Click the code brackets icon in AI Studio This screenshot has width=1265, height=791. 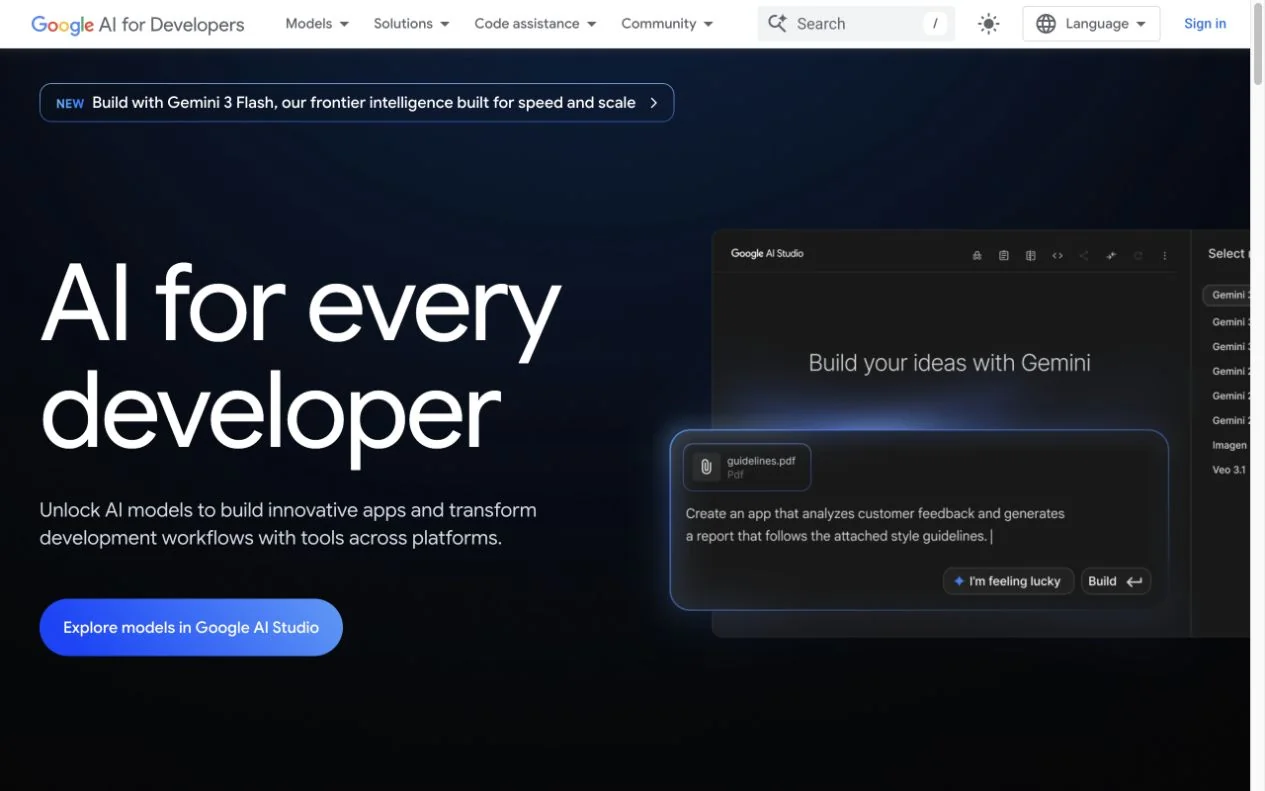pos(1058,256)
